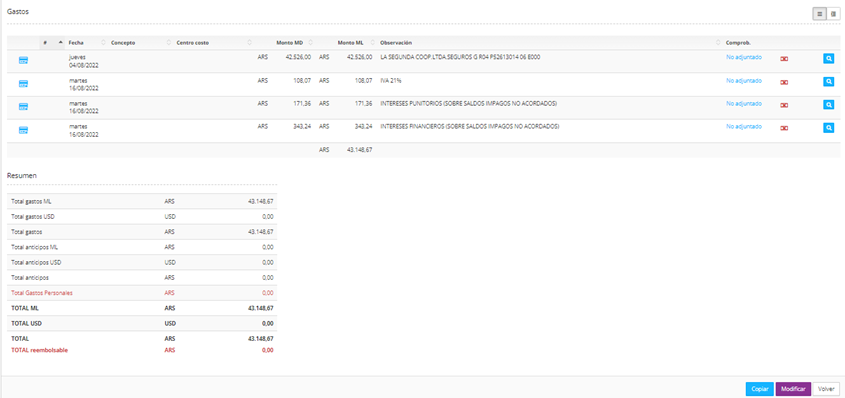Sort table by Fecha column arrows
Image resolution: width=845 pixels, height=398 pixels.
click(x=103, y=43)
